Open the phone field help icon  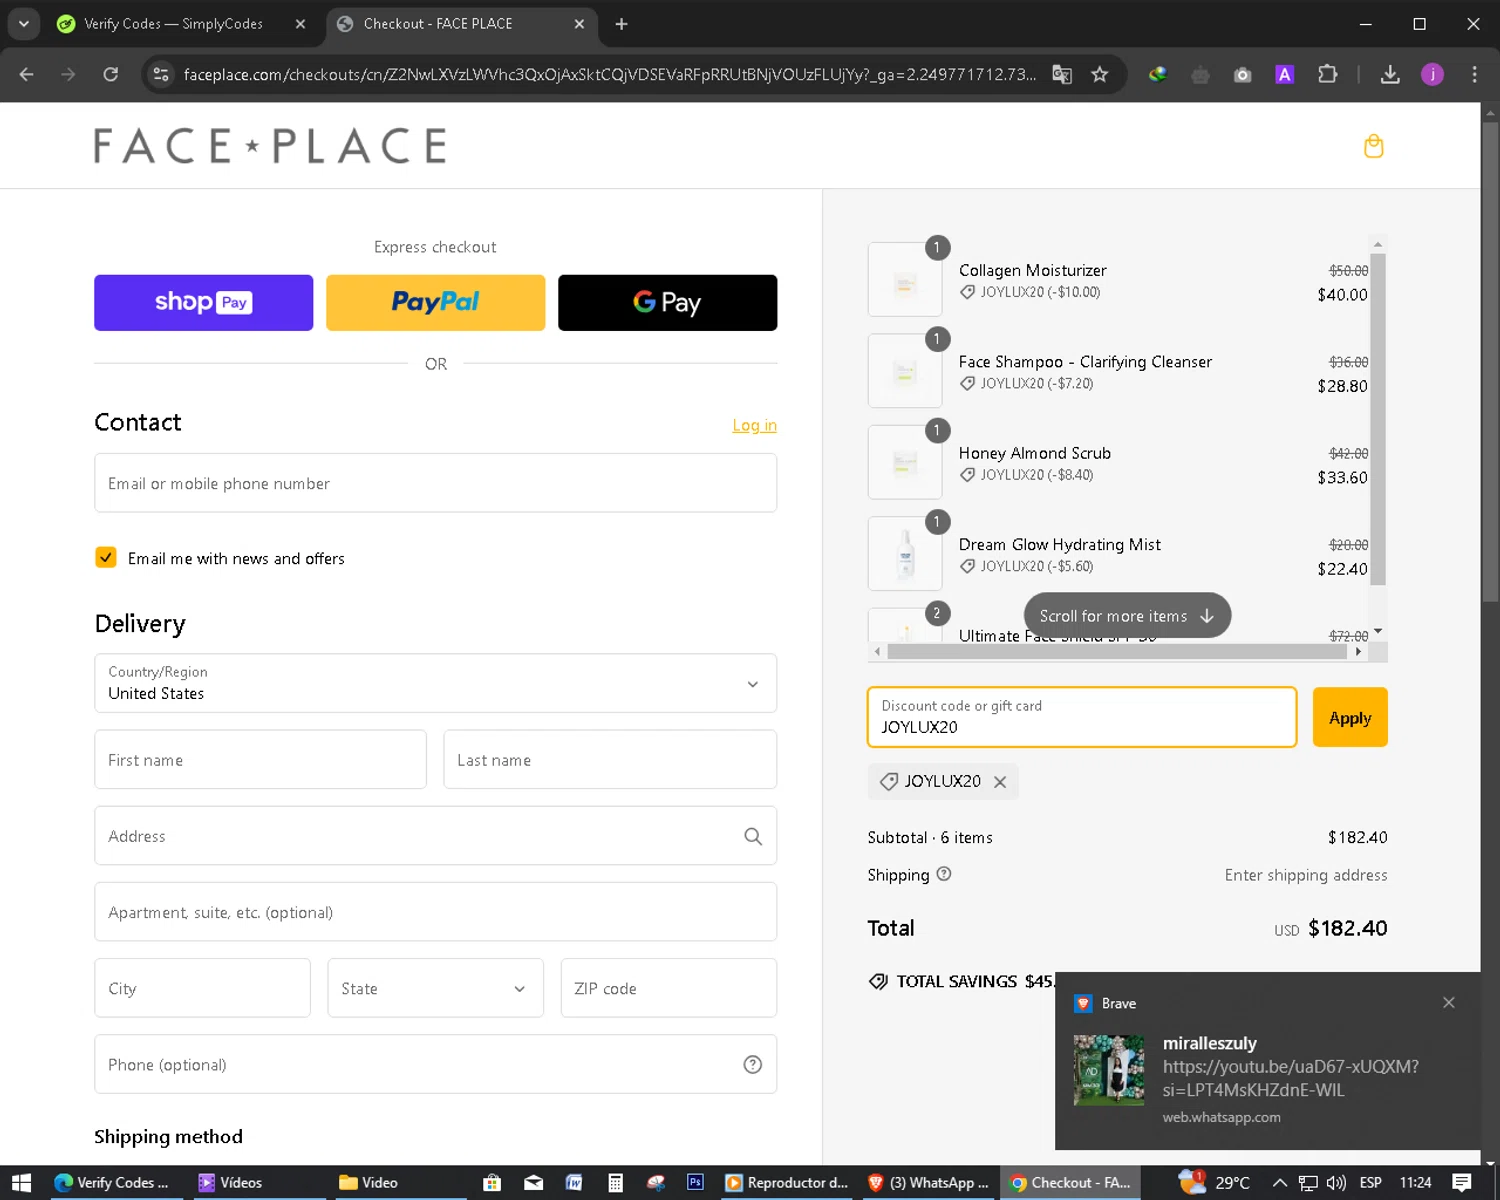pos(753,1064)
